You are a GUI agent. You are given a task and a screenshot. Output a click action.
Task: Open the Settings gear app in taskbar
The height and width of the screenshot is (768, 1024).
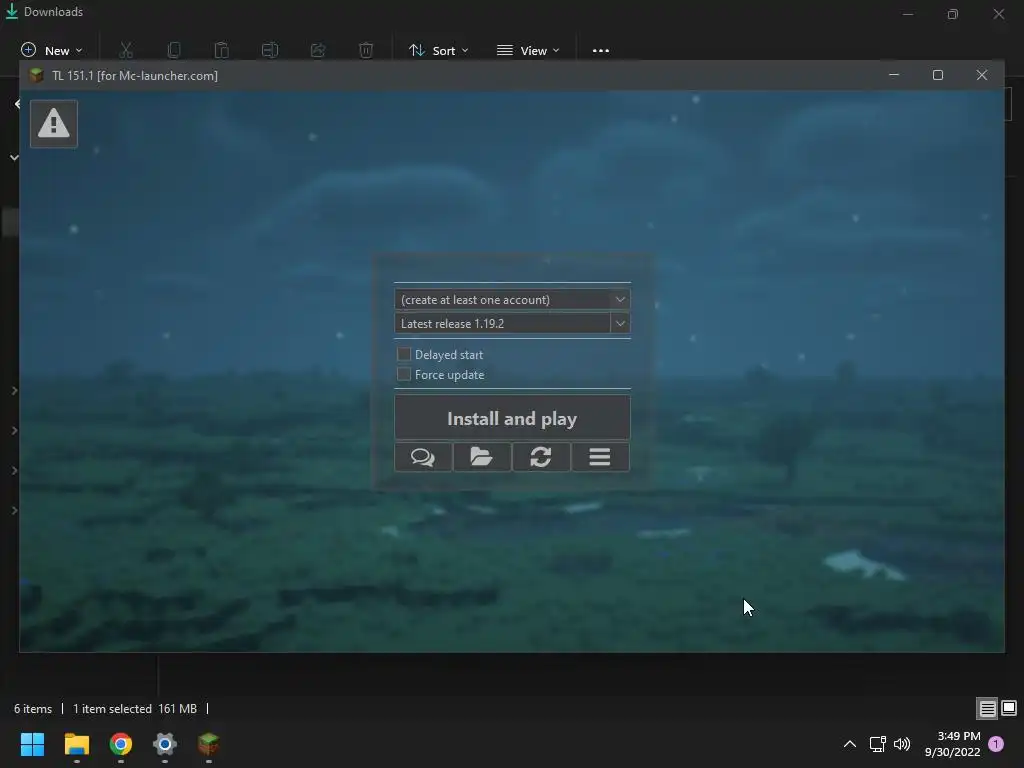point(165,744)
